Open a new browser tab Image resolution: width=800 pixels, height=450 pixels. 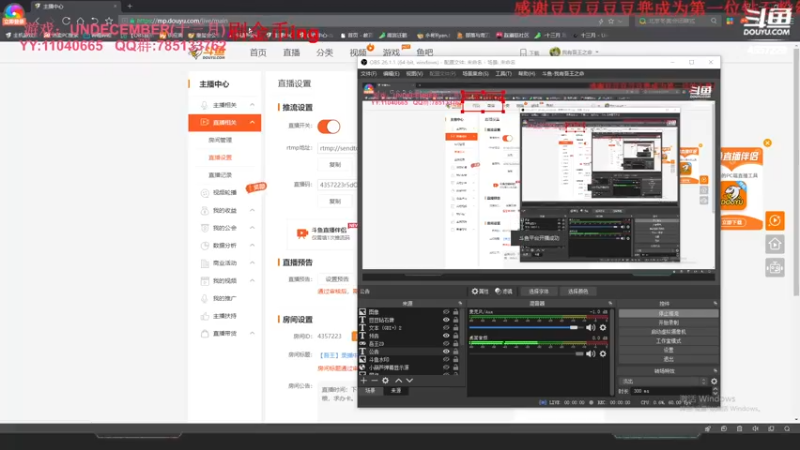coord(130,6)
